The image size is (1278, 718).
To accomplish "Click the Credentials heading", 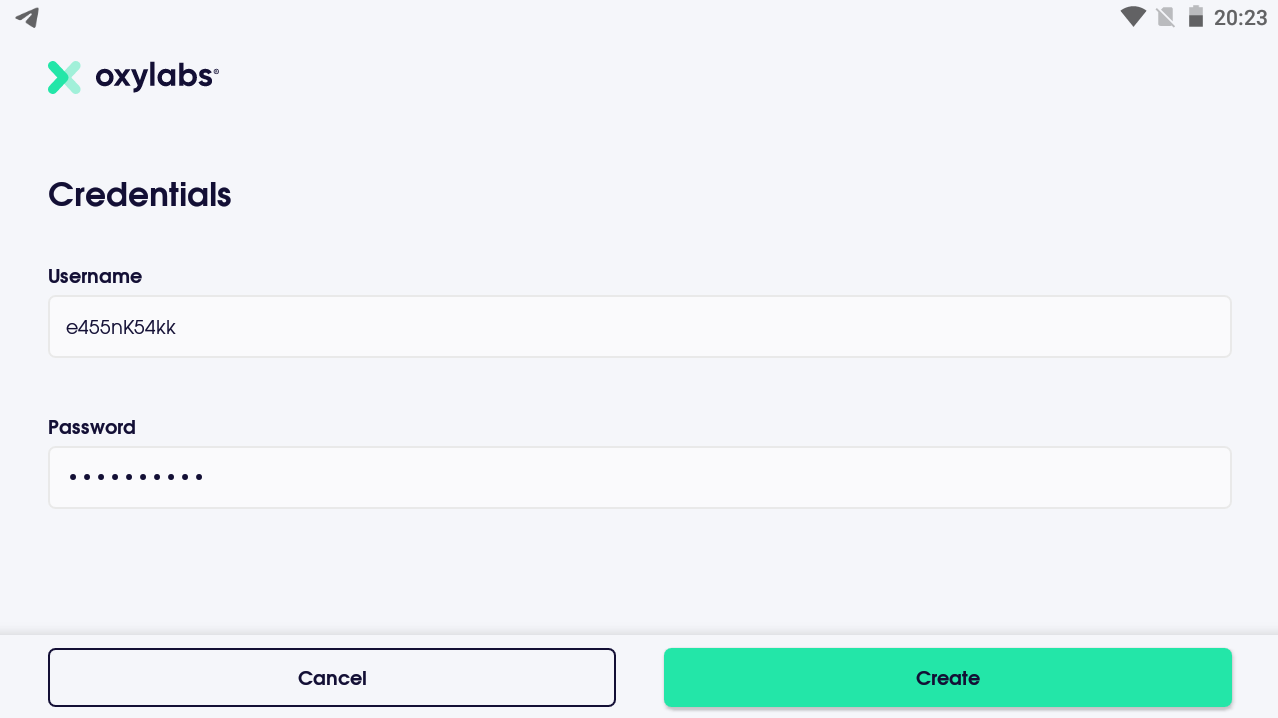I will click(x=140, y=194).
